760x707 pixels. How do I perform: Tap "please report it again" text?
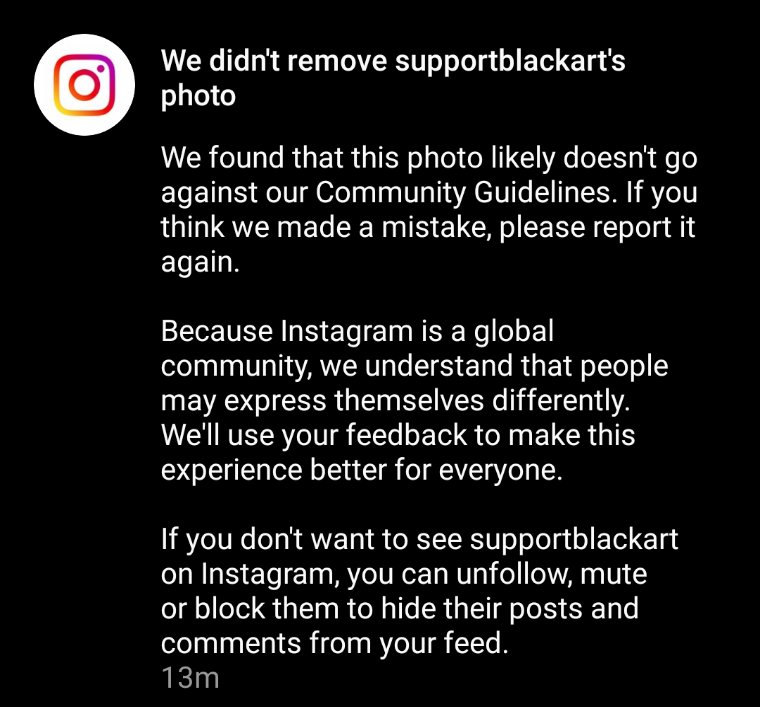pos(428,245)
